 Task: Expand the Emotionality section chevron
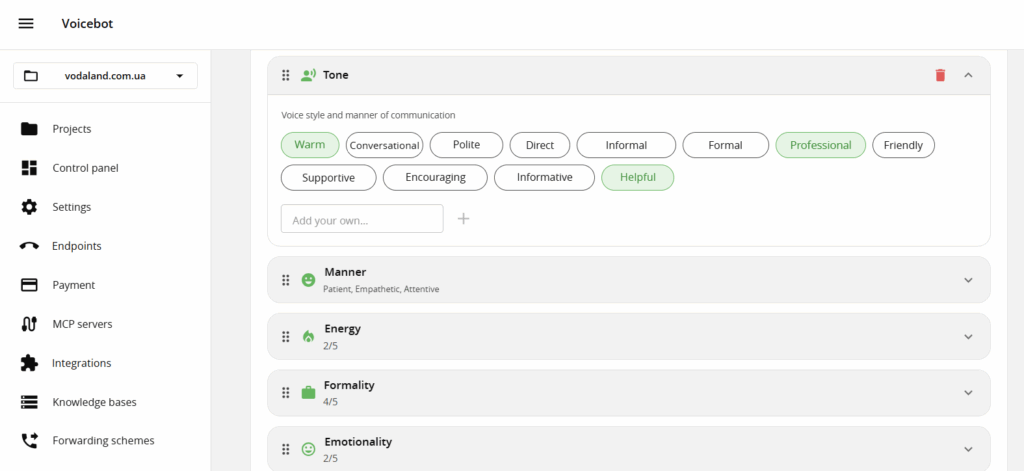click(x=968, y=449)
